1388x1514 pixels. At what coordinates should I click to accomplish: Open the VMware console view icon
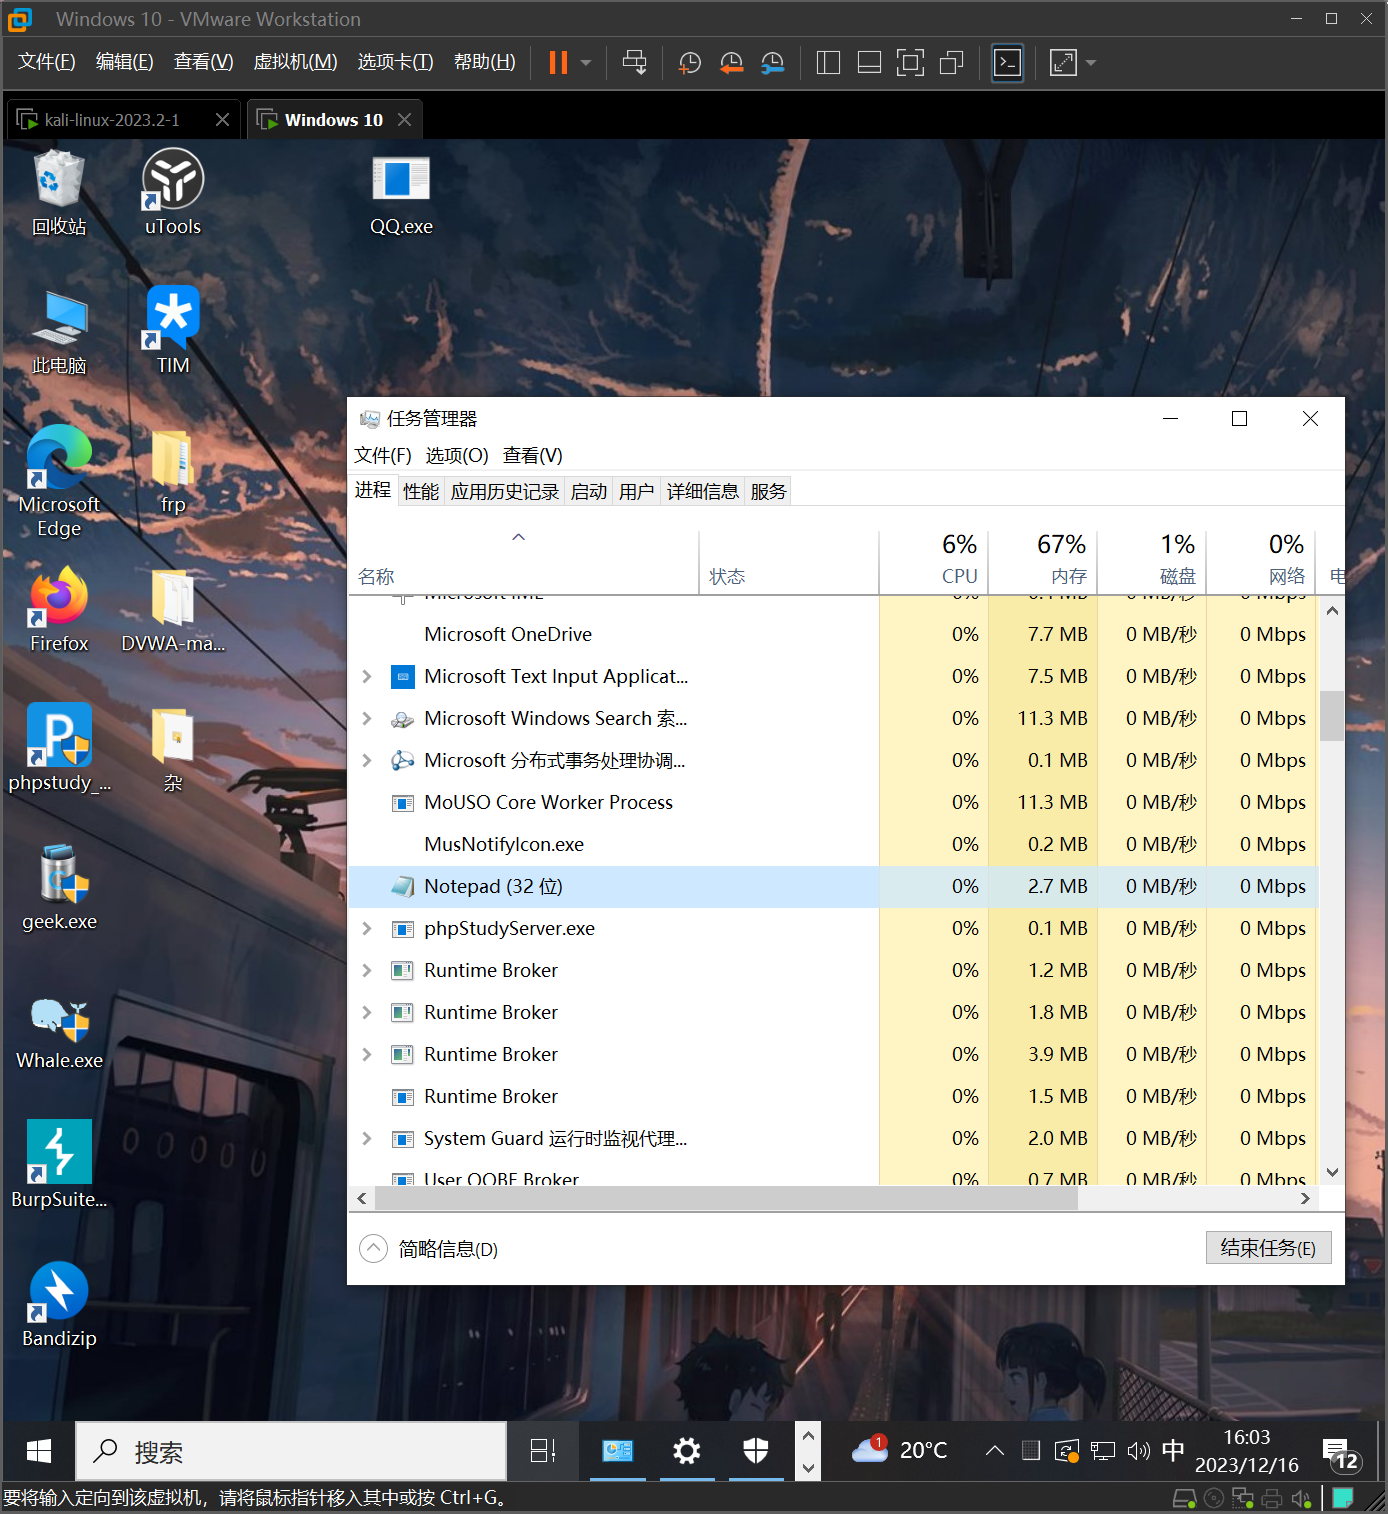(x=1007, y=63)
